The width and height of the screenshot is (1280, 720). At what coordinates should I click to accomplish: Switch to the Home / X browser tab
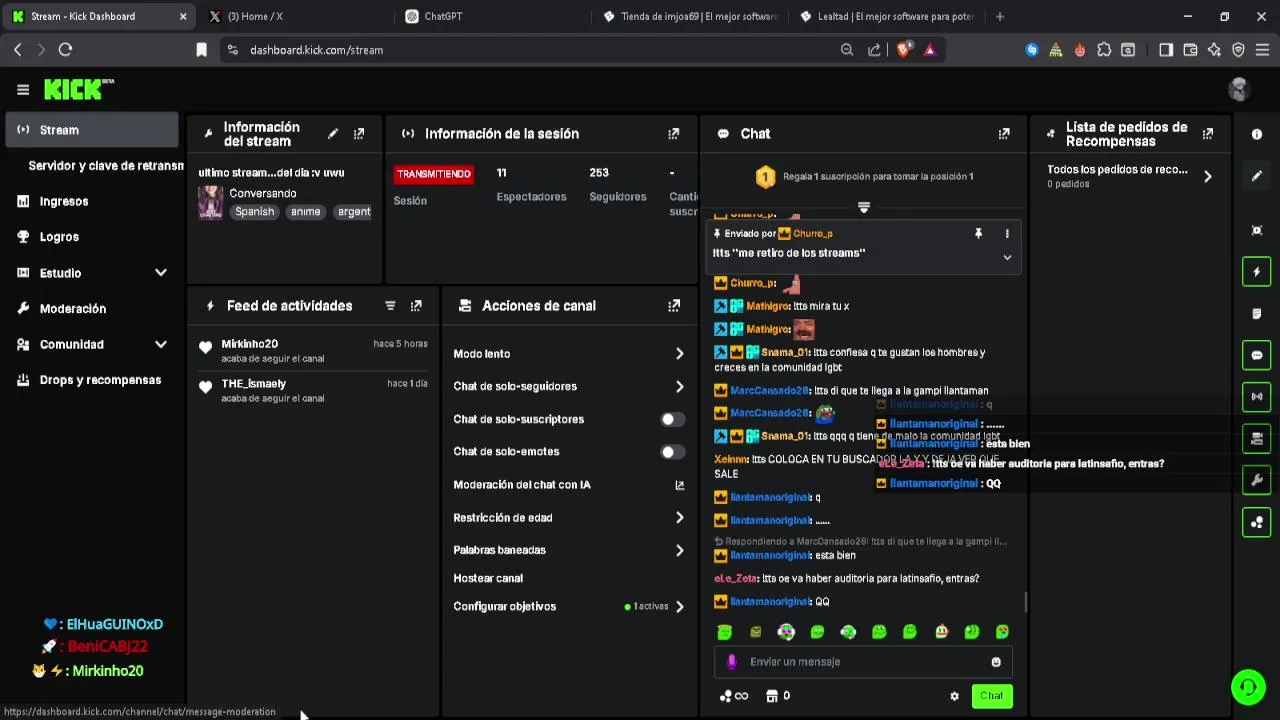click(295, 16)
